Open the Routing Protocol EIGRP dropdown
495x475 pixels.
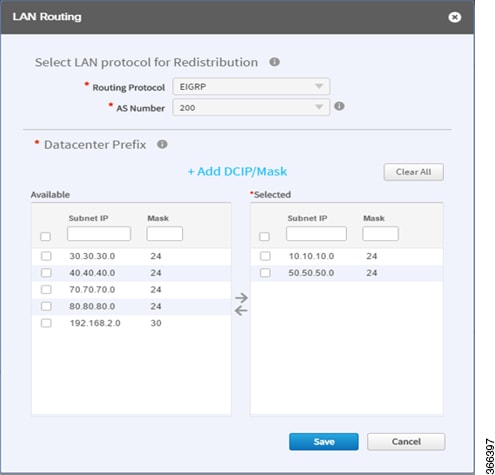coord(251,87)
